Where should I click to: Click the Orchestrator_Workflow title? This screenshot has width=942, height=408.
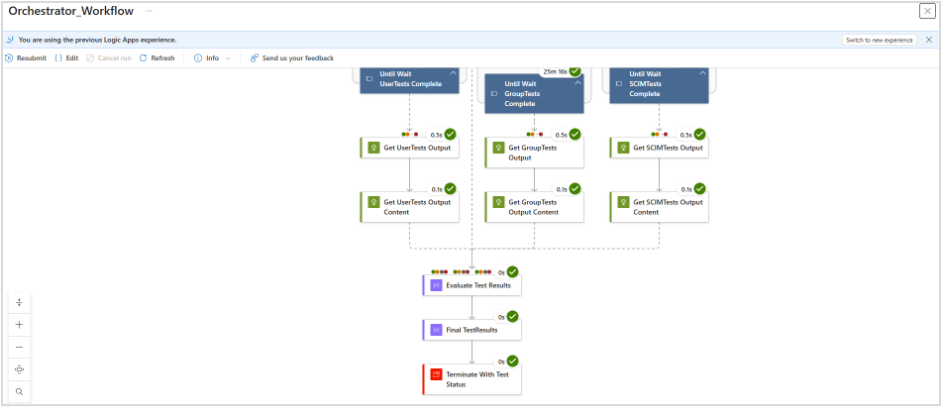pyautogui.click(x=71, y=11)
